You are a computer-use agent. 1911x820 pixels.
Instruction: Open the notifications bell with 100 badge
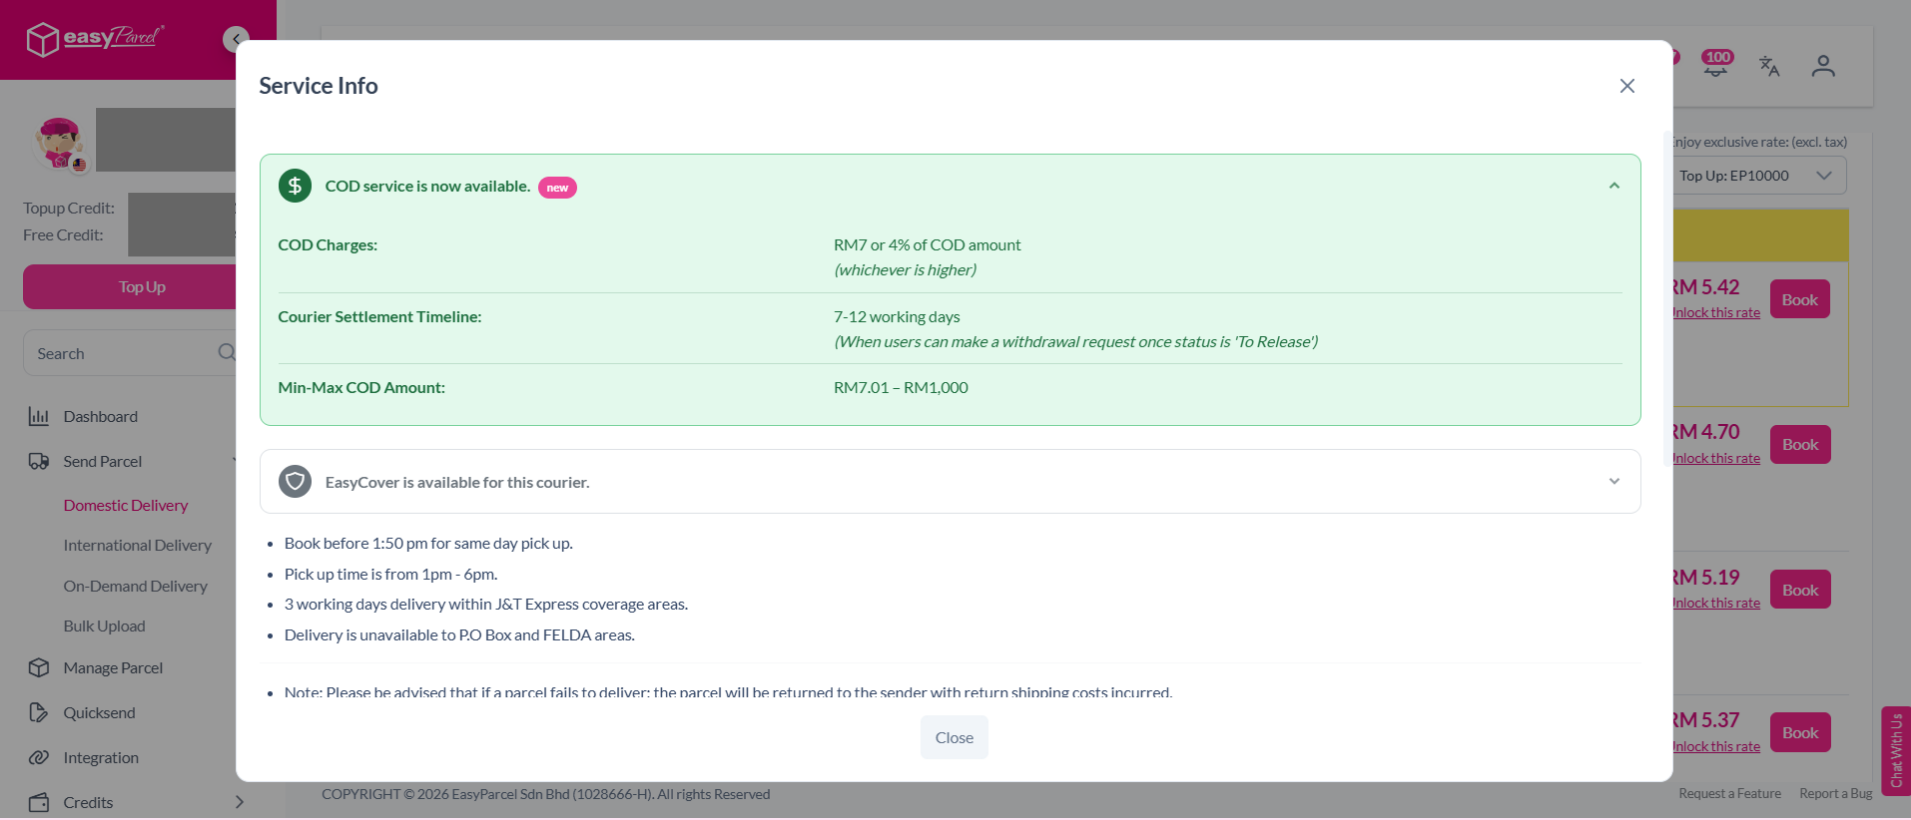(1716, 65)
